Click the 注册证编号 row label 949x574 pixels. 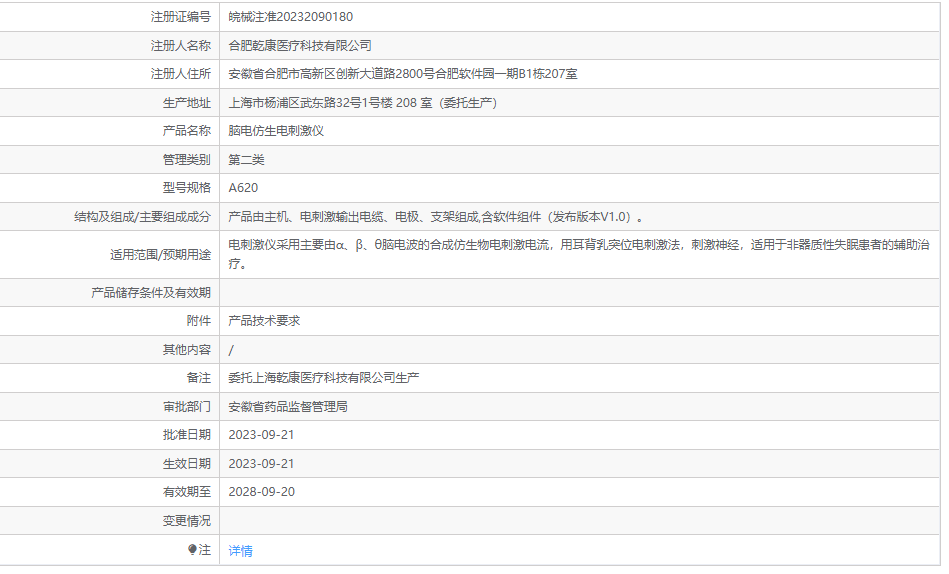180,17
